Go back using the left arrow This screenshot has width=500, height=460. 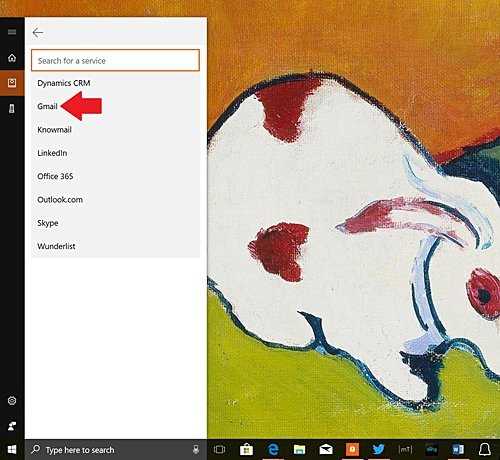38,32
